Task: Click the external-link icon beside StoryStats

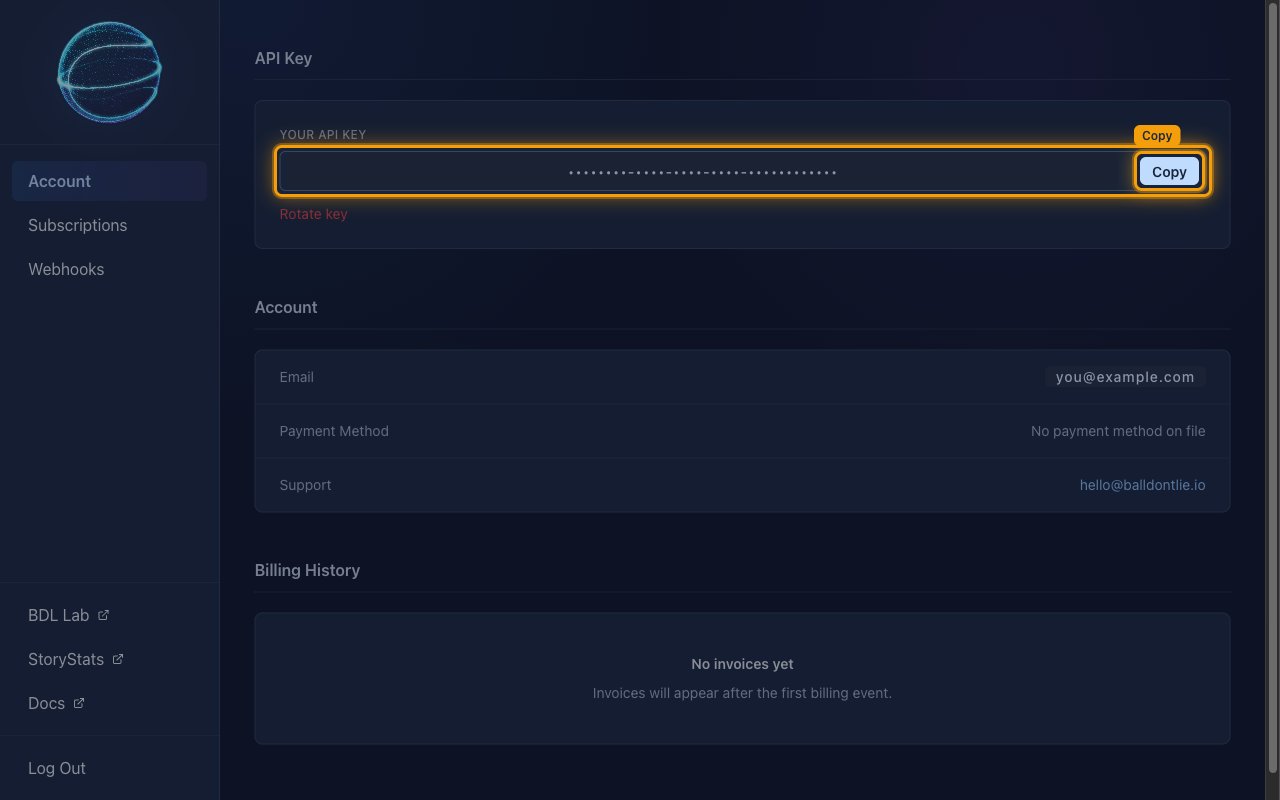Action: (x=118, y=659)
